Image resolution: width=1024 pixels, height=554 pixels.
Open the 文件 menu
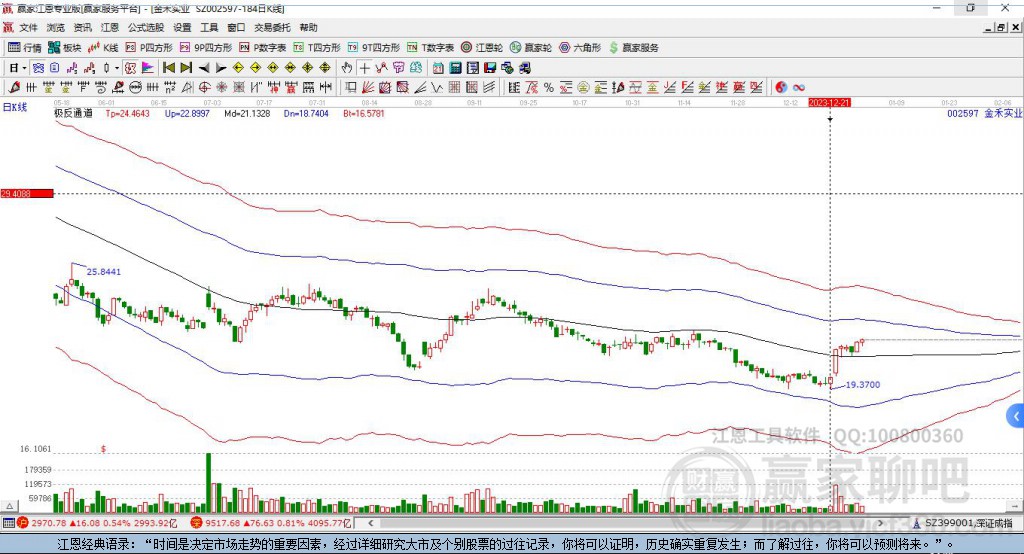[x=28, y=27]
